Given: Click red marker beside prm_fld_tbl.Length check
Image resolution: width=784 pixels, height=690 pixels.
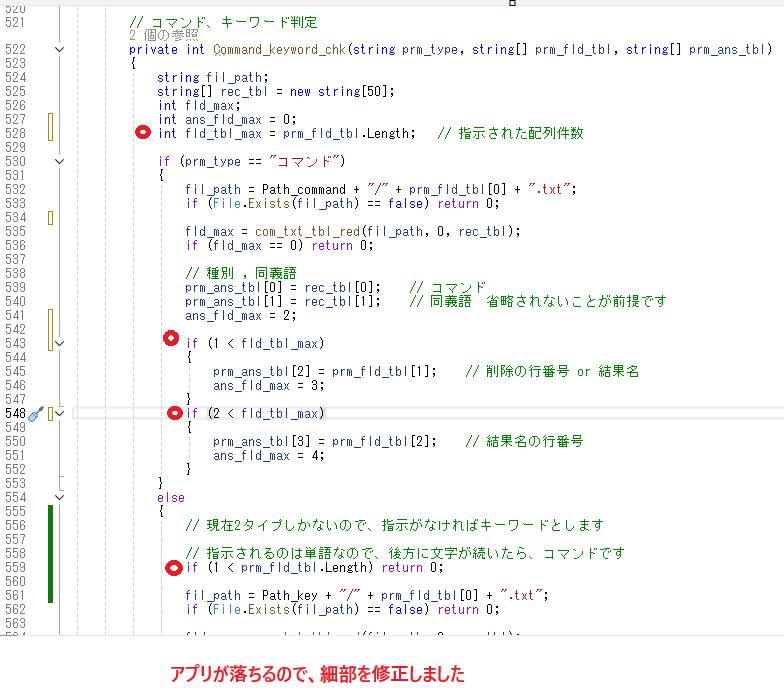Looking at the screenshot, I should pyautogui.click(x=172, y=568).
